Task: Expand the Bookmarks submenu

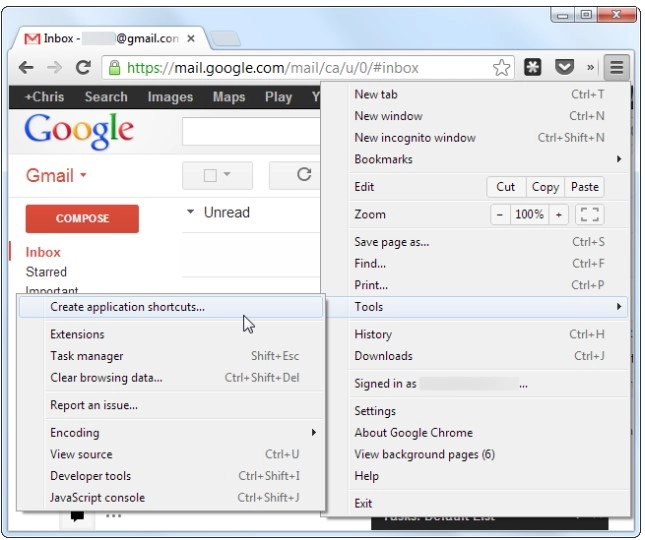Action: point(488,159)
